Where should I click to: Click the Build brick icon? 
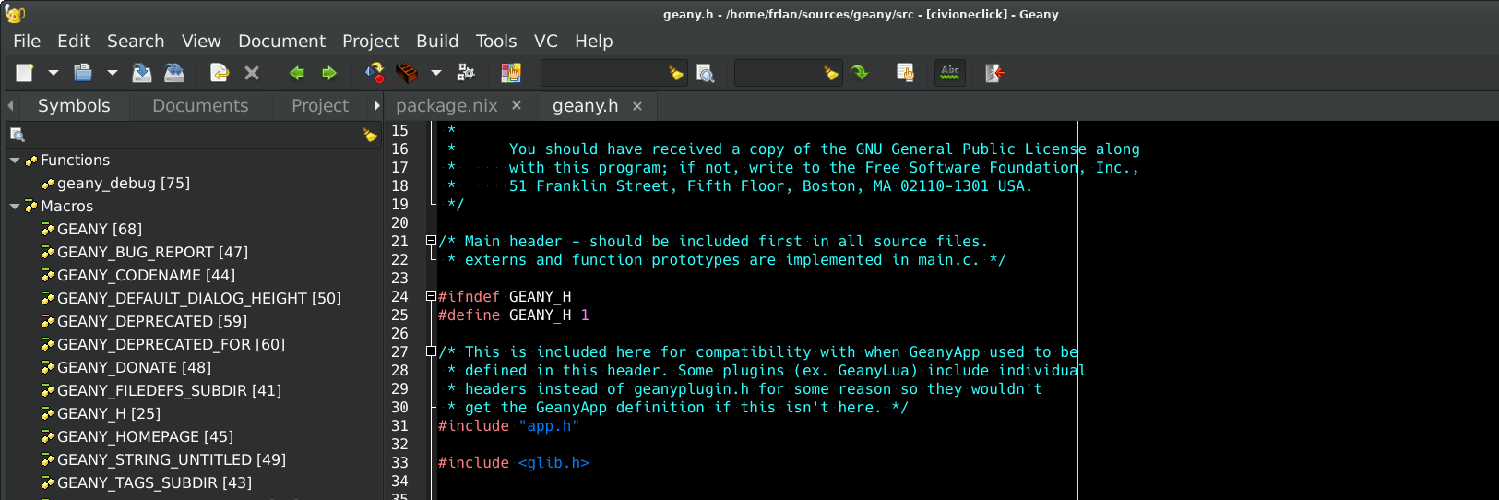[406, 73]
